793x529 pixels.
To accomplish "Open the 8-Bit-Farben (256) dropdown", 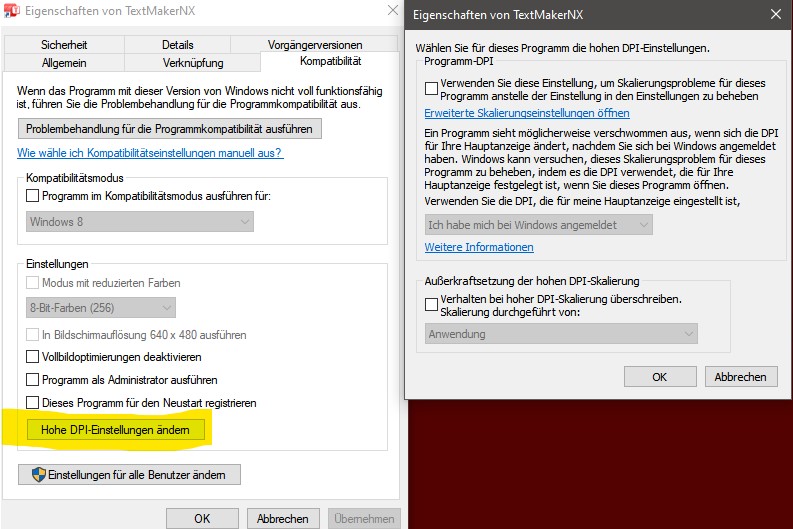I will point(101,307).
